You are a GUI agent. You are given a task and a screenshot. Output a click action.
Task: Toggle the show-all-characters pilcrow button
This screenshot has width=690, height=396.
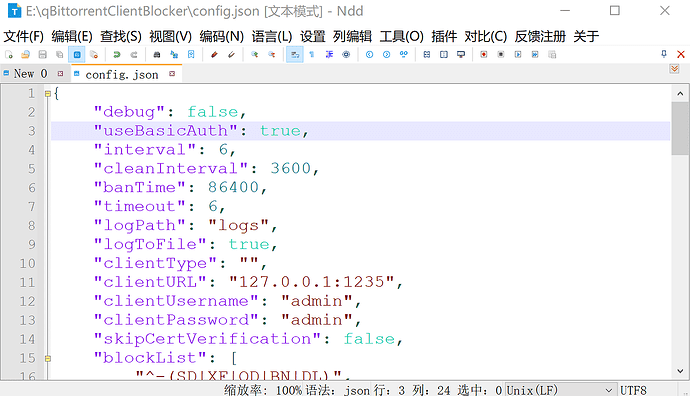pos(312,55)
